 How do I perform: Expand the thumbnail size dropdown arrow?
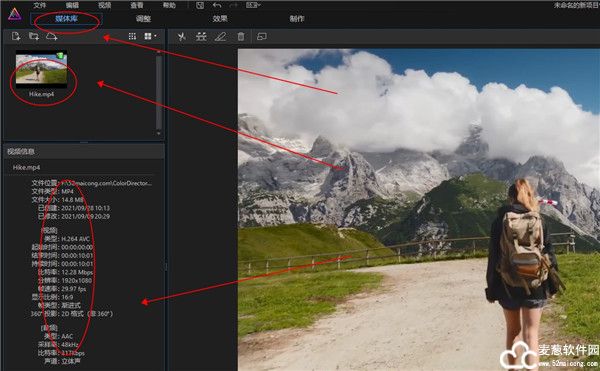click(155, 36)
